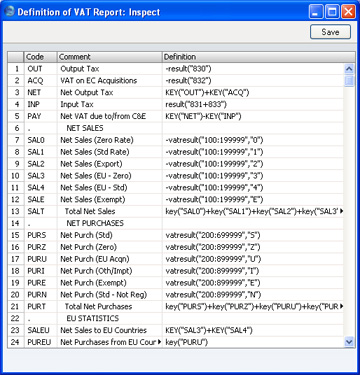
Task: Edit KEY("SAL3")+KEY("SAL4") definition
Action: 253,330
